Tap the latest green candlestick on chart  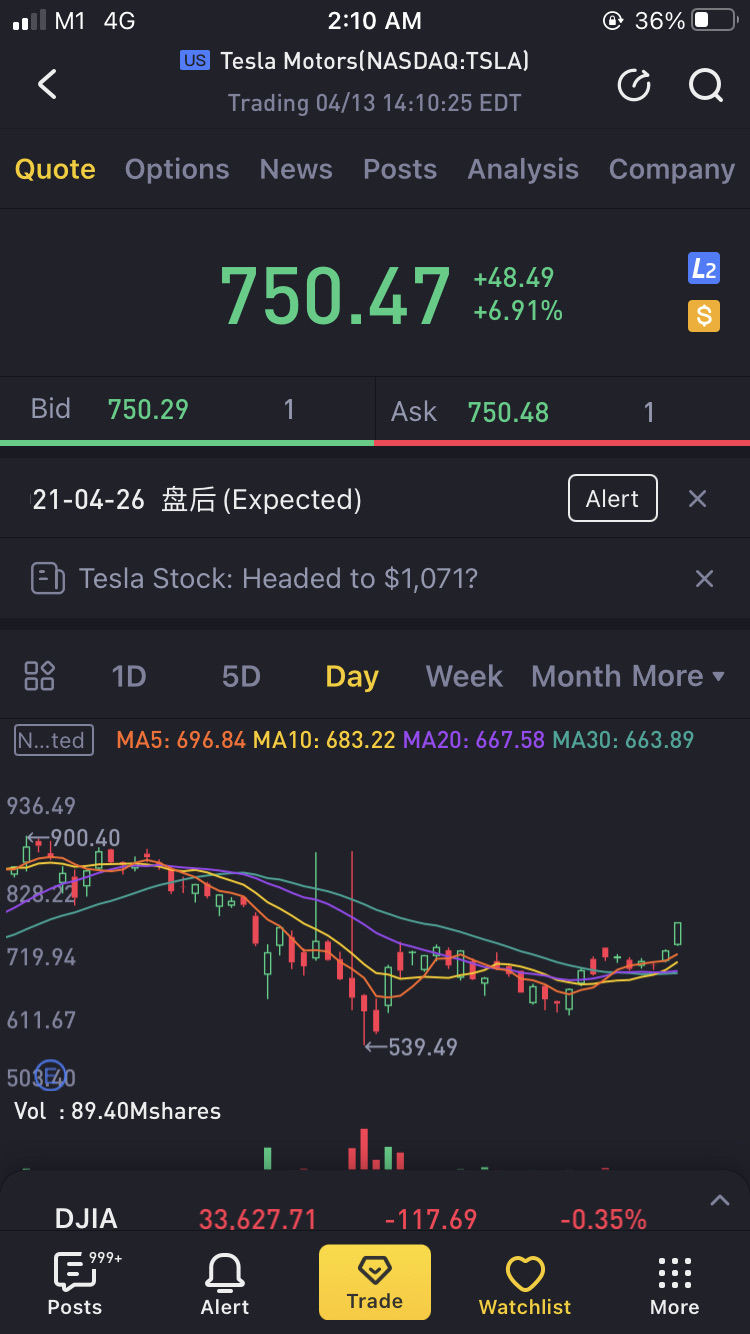(678, 934)
